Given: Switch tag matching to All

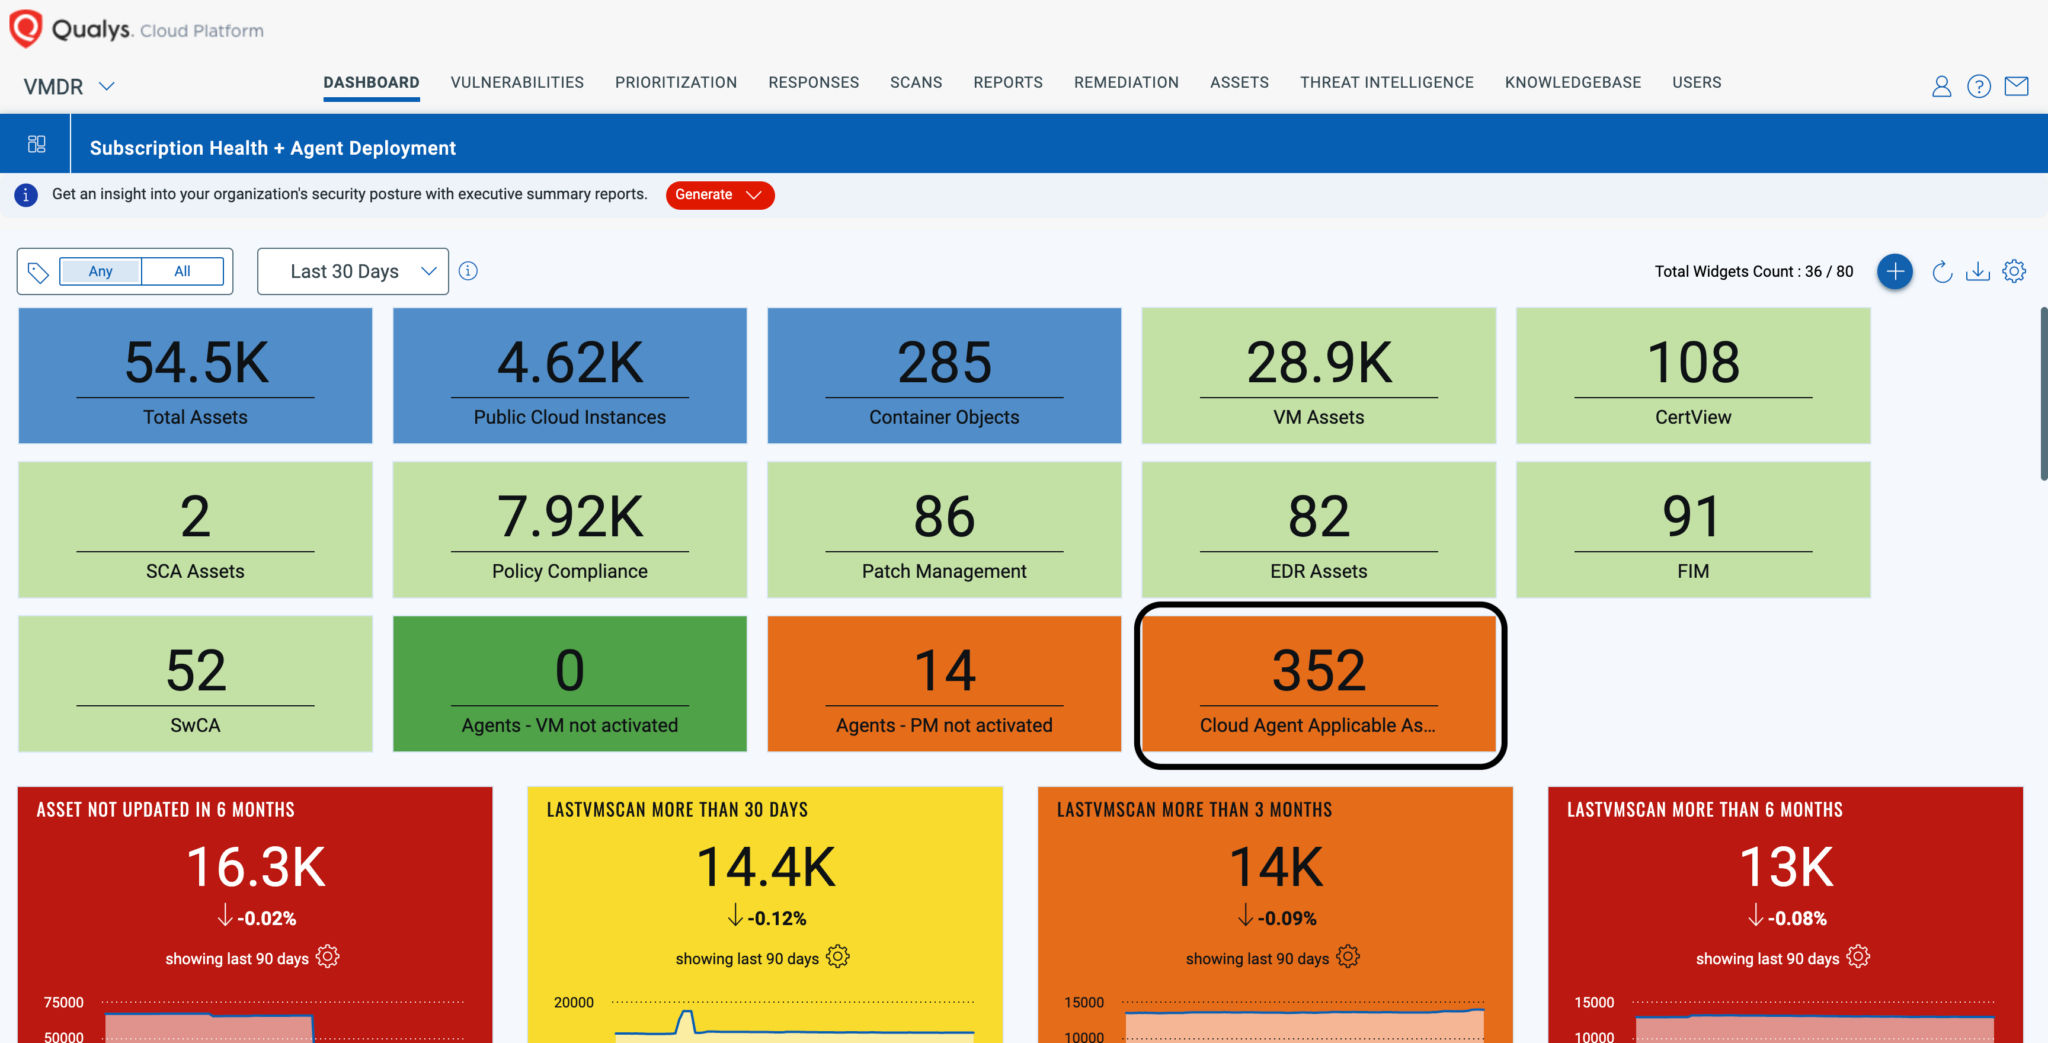Looking at the screenshot, I should (x=182, y=271).
